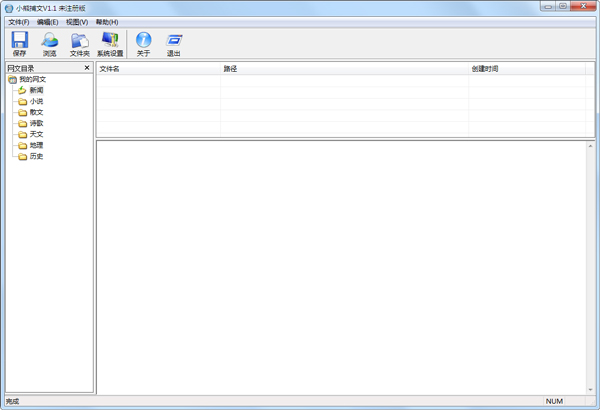Click the folder icon beside 地理
600x410 pixels.
pyautogui.click(x=23, y=145)
